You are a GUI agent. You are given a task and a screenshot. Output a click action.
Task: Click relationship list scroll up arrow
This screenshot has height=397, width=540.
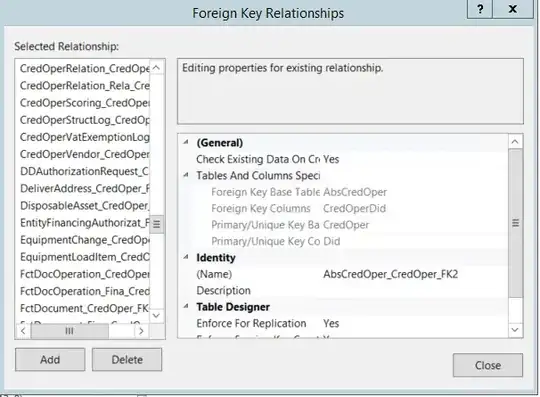[156, 67]
